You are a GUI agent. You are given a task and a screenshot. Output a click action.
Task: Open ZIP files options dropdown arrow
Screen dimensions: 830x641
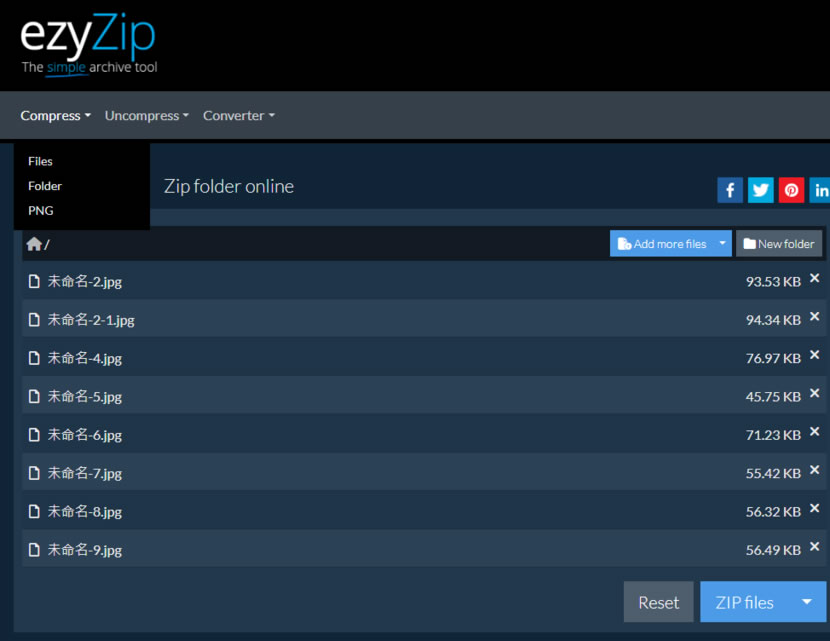806,602
